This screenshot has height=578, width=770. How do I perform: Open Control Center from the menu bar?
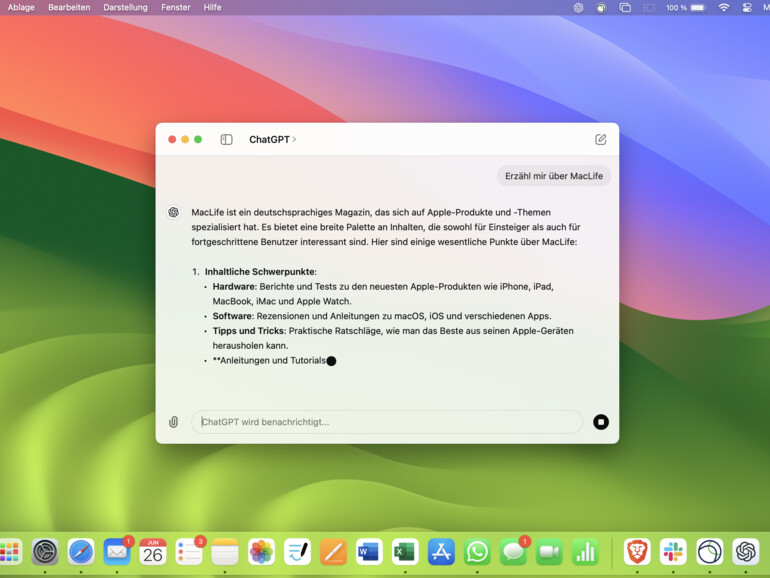pyautogui.click(x=747, y=7)
